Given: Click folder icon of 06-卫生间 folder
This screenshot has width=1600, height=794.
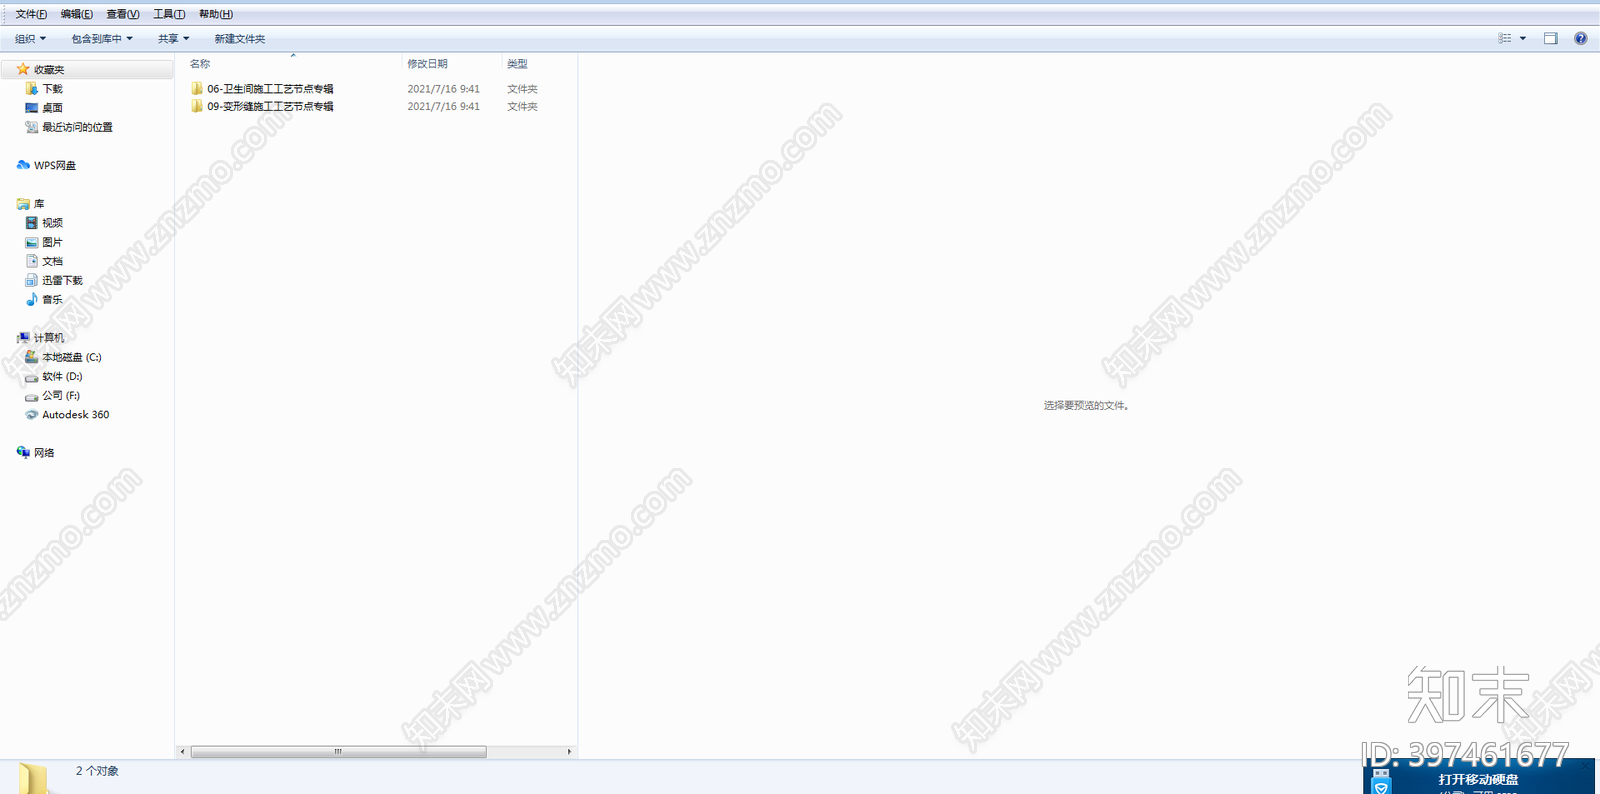Looking at the screenshot, I should [x=197, y=88].
